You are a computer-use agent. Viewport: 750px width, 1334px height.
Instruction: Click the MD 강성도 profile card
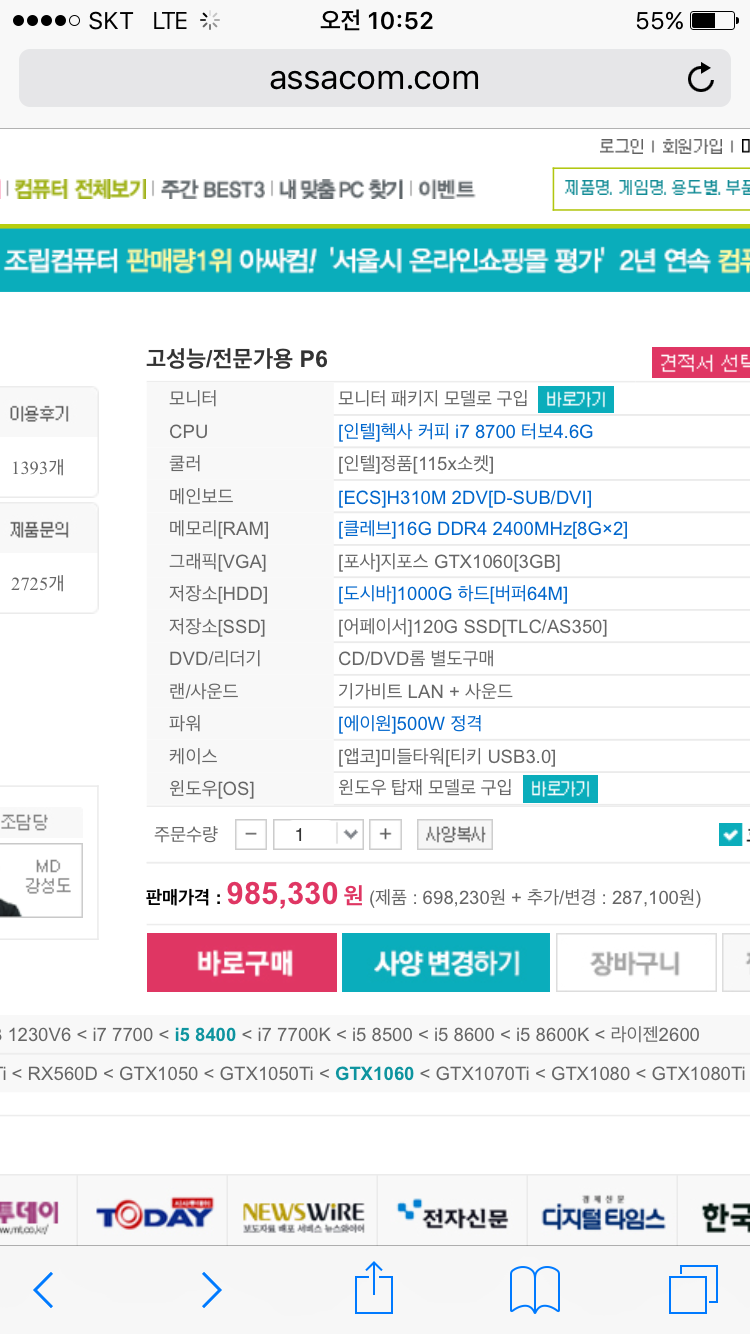click(41, 881)
